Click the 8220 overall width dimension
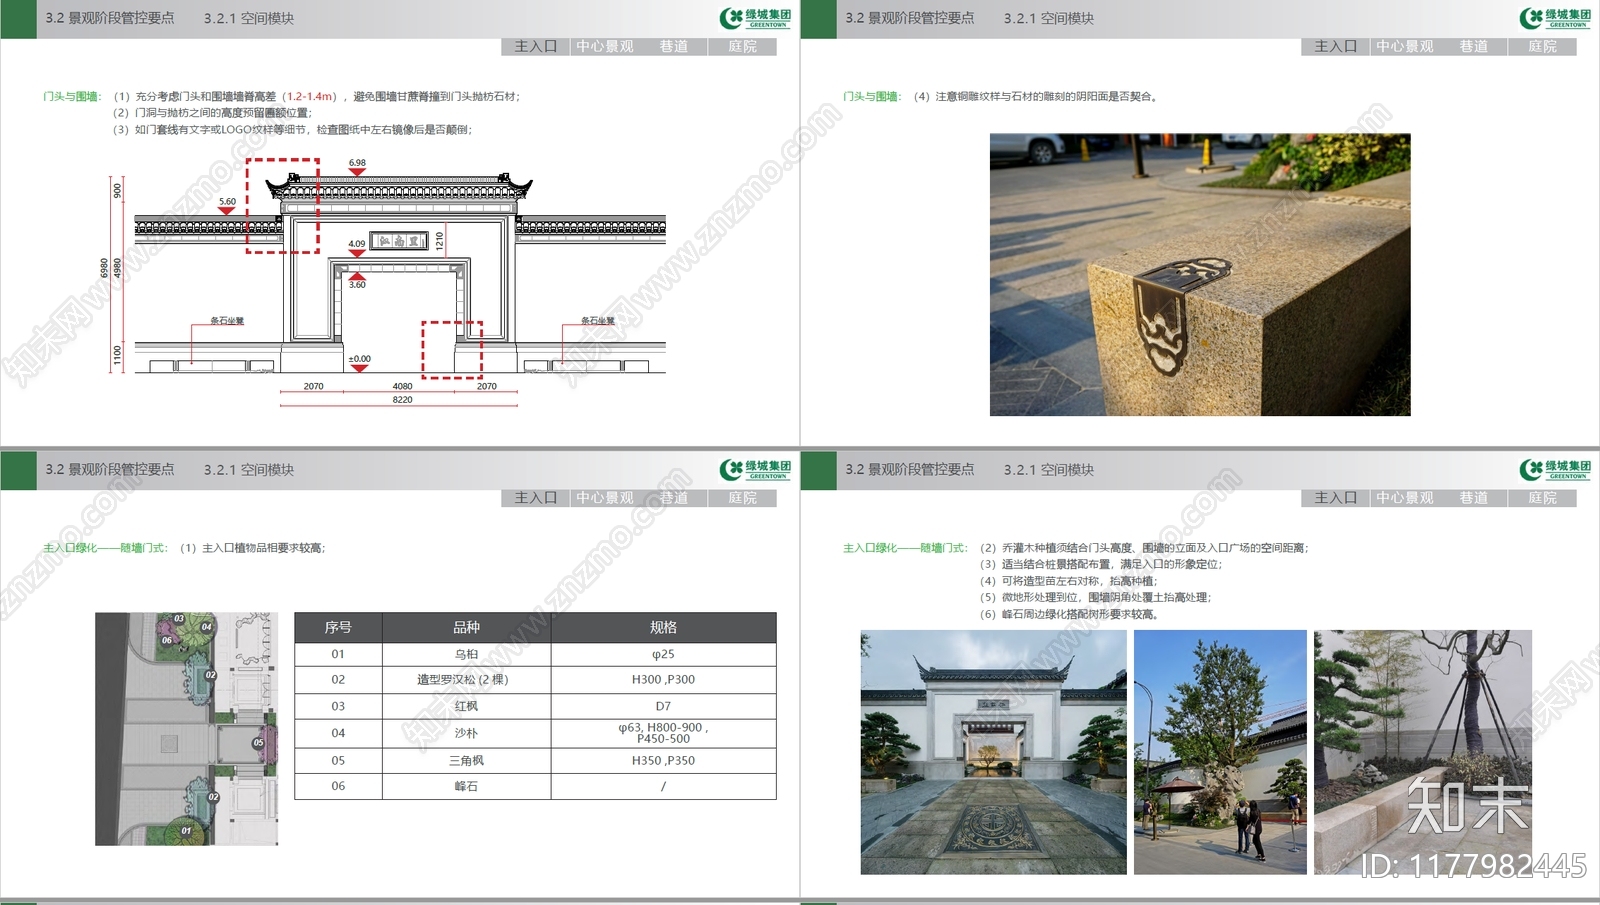Viewport: 1600px width, 905px height. [402, 400]
